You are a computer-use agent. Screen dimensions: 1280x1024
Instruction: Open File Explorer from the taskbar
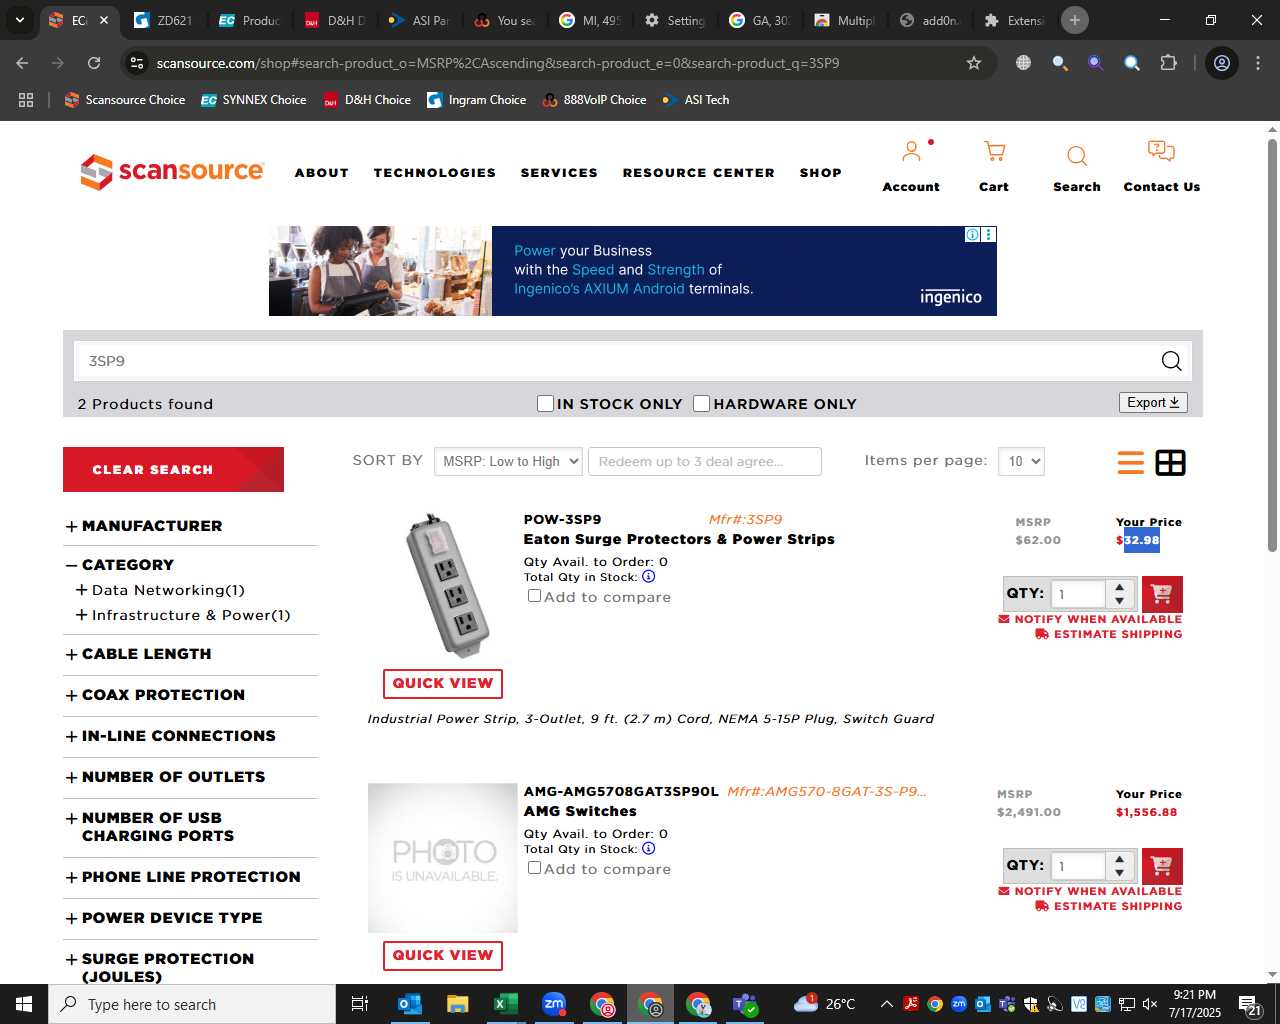457,1004
